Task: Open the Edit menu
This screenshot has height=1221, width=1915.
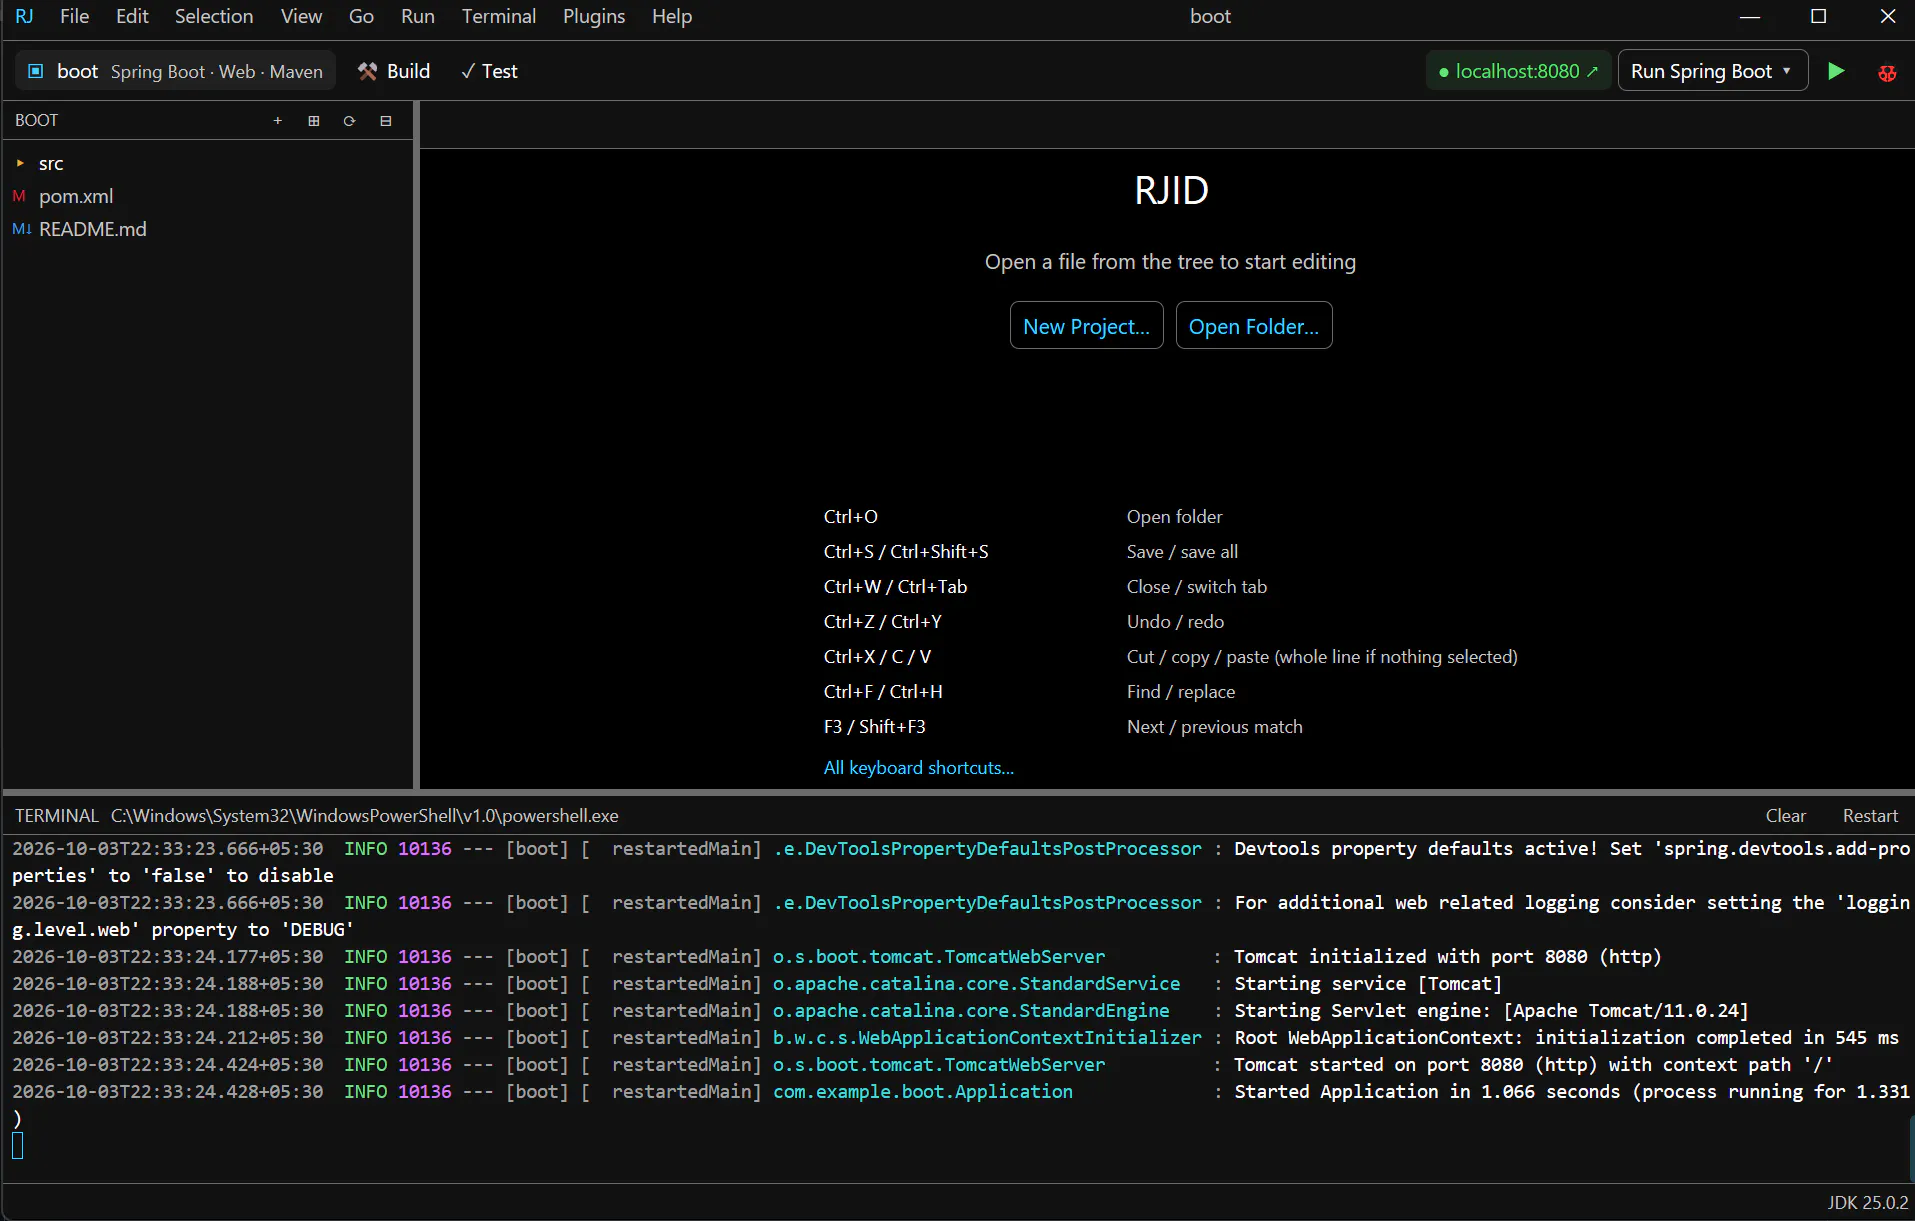Action: (132, 16)
